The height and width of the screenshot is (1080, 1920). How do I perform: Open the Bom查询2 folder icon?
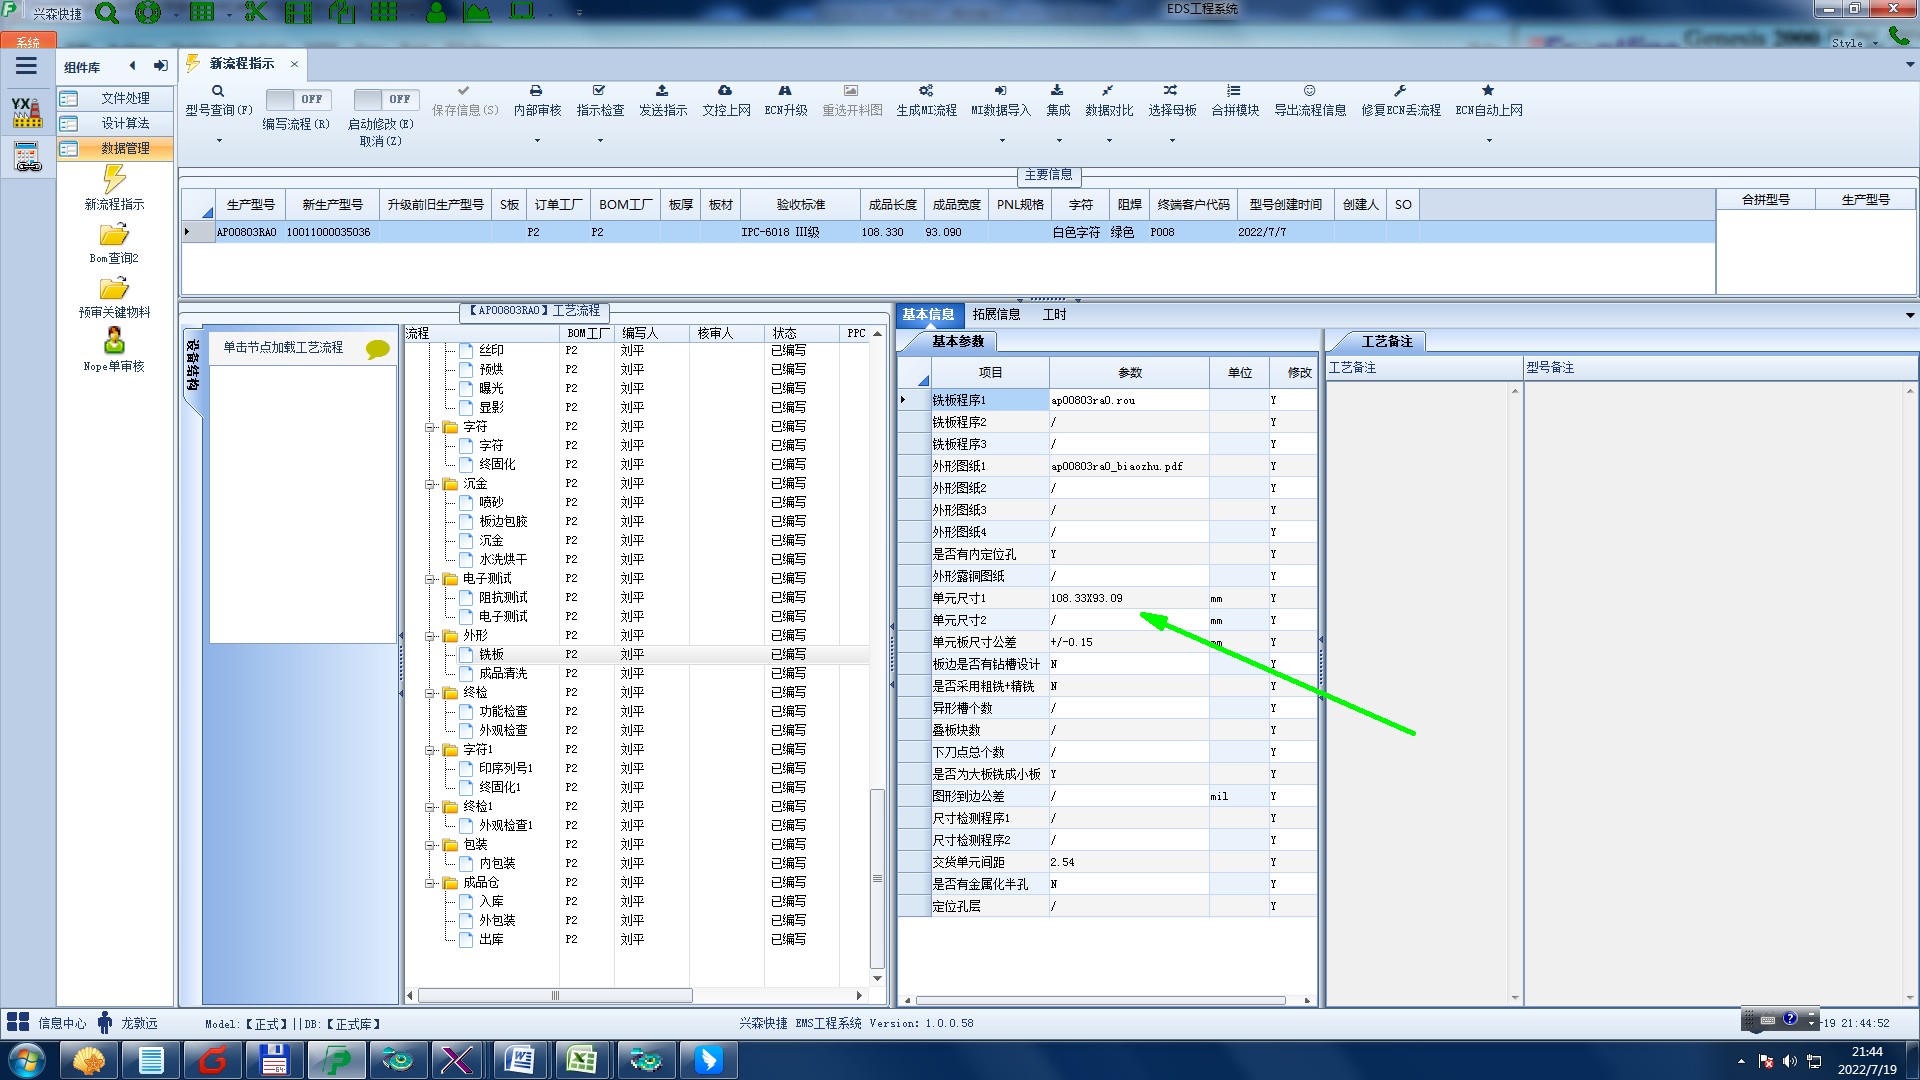tap(114, 235)
